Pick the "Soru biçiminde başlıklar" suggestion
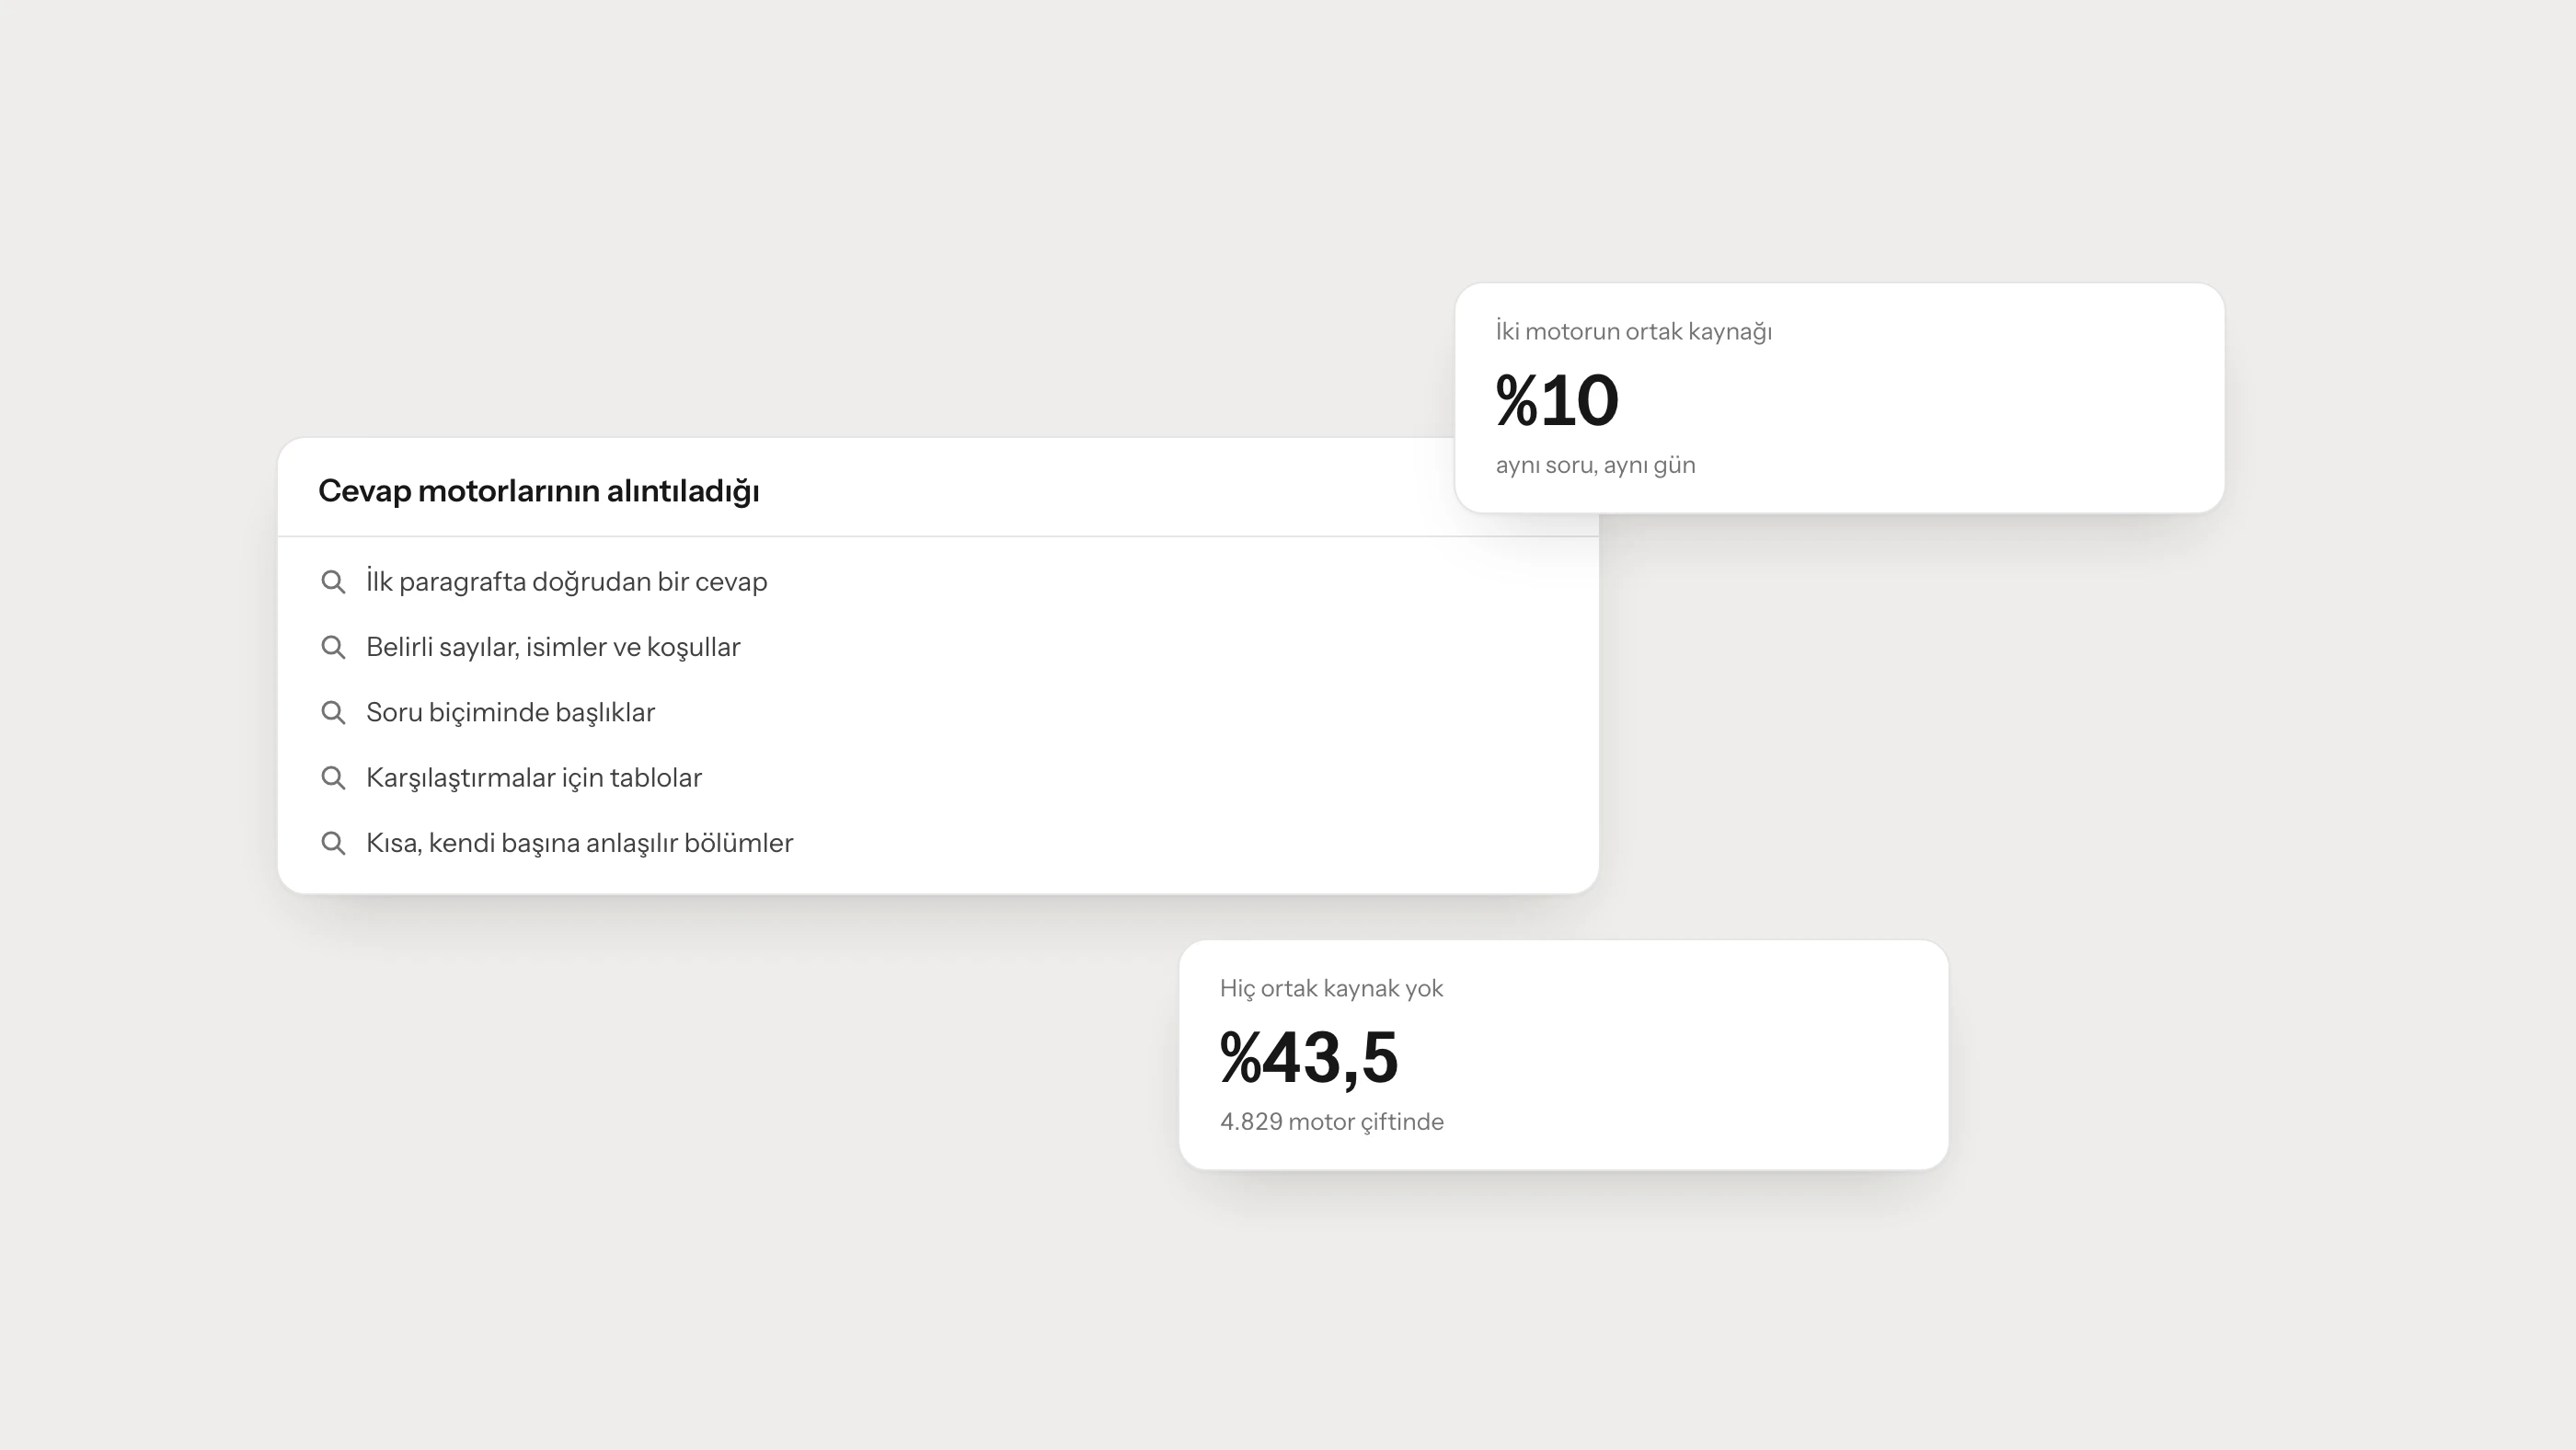Screen dimensions: 2576x1450 pyautogui.click(x=937, y=712)
